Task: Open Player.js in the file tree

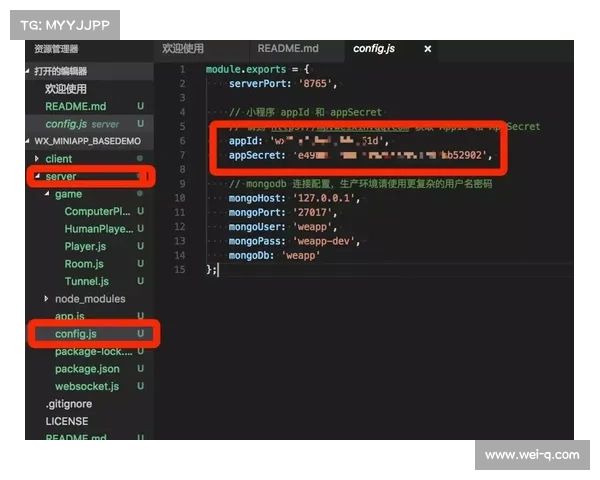Action: (85, 247)
